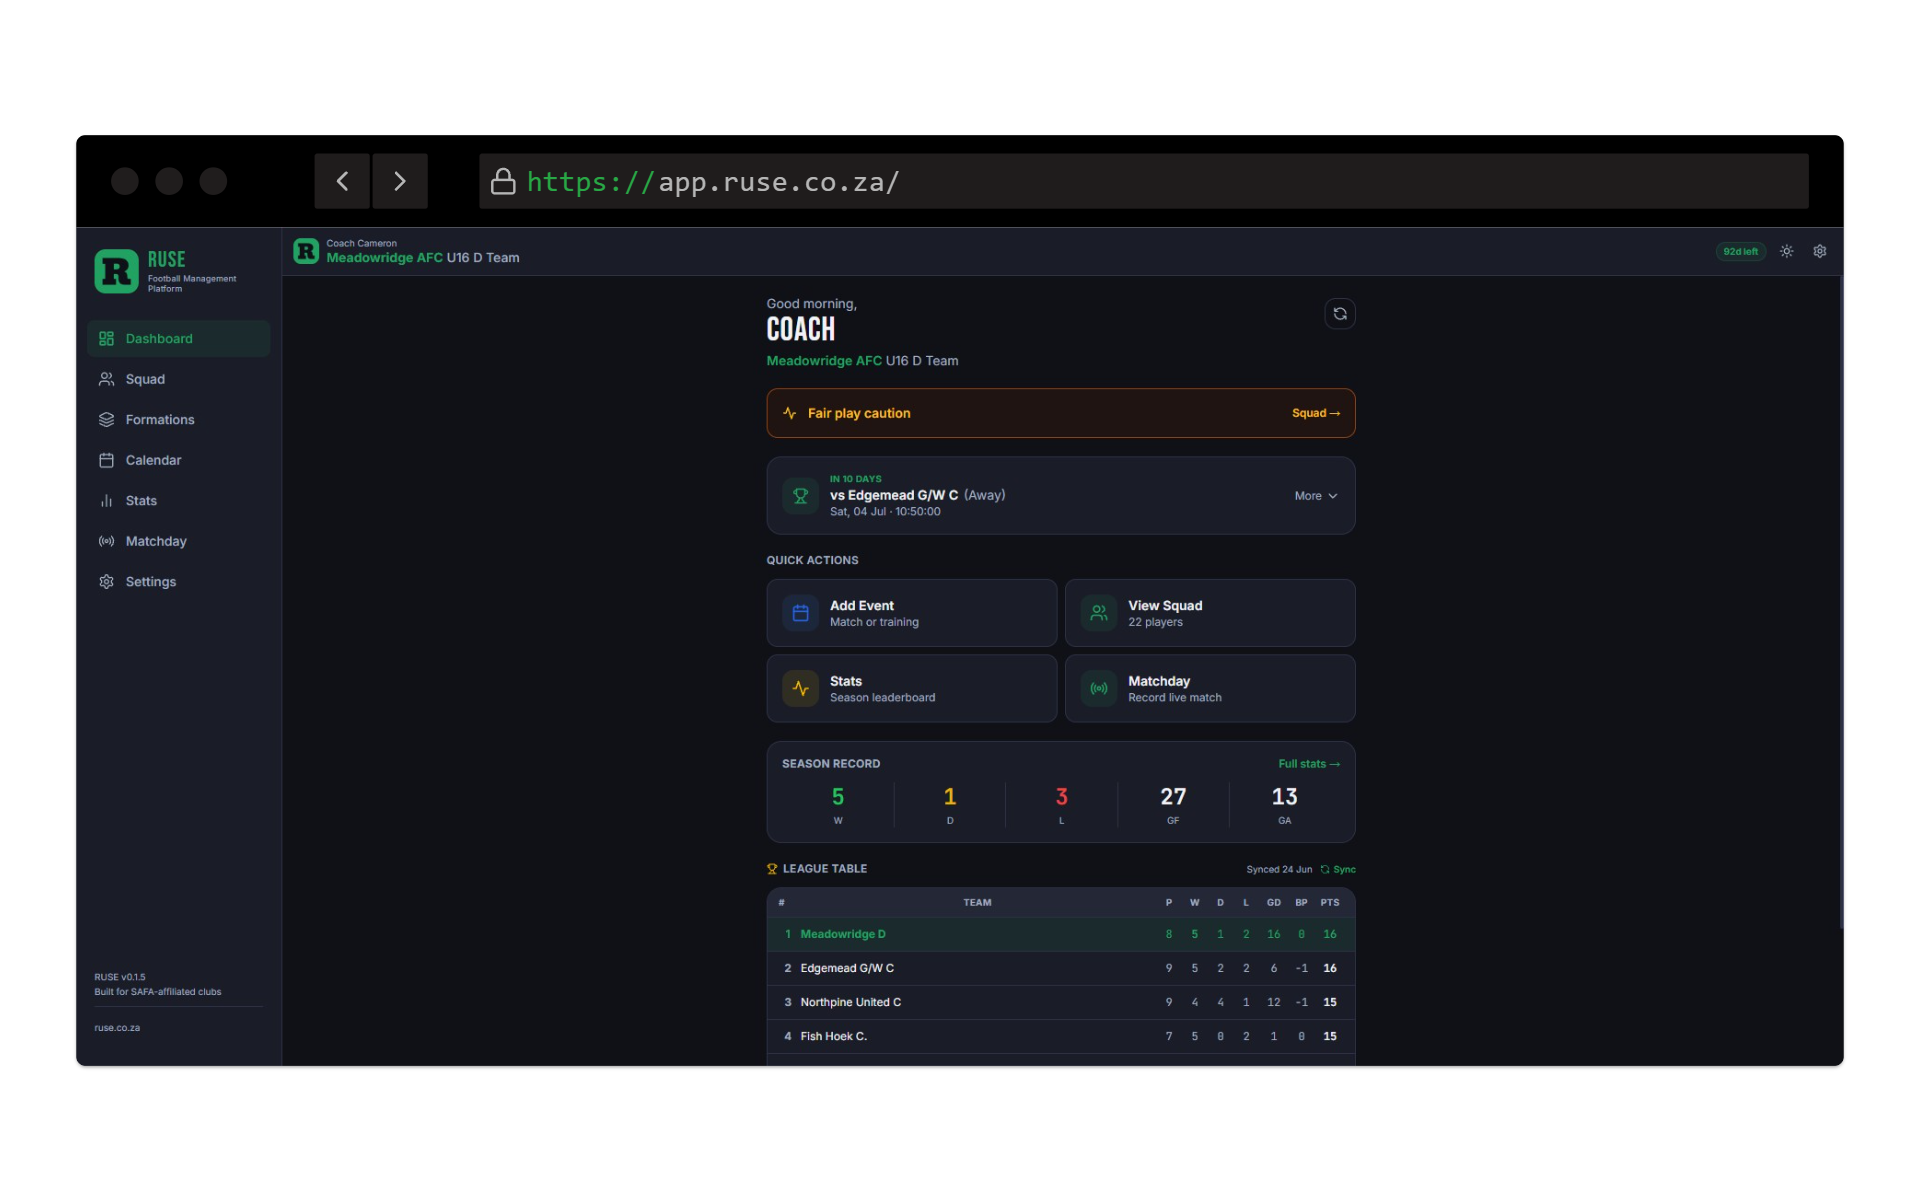This screenshot has width=1920, height=1200.
Task: Click the League Table trophy icon
Action: click(x=772, y=869)
